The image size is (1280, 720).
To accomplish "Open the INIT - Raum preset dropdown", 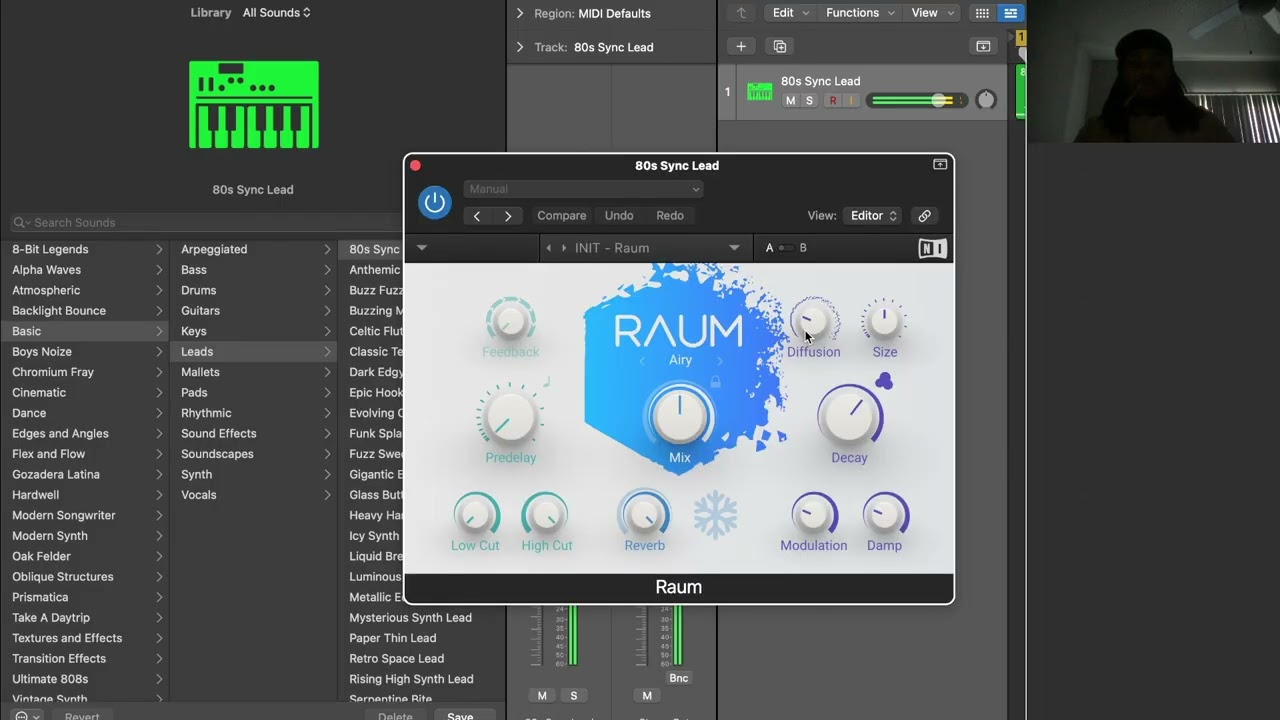I will pyautogui.click(x=734, y=248).
